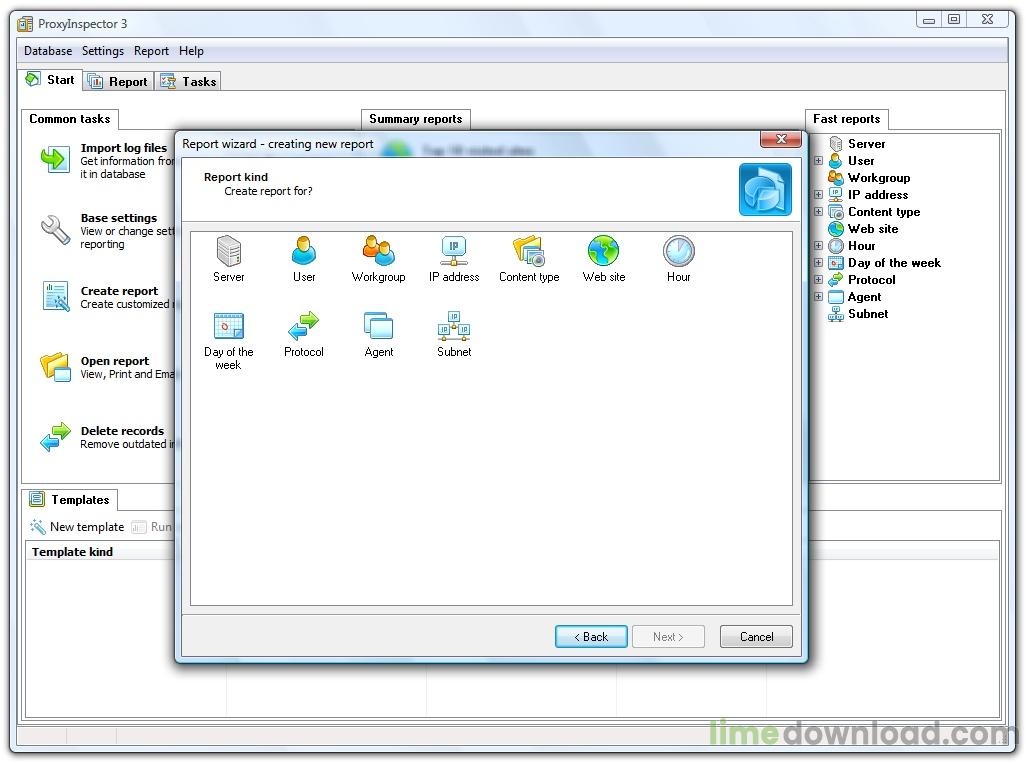
Task: Choose the User icon in report wizard
Action: [x=304, y=251]
